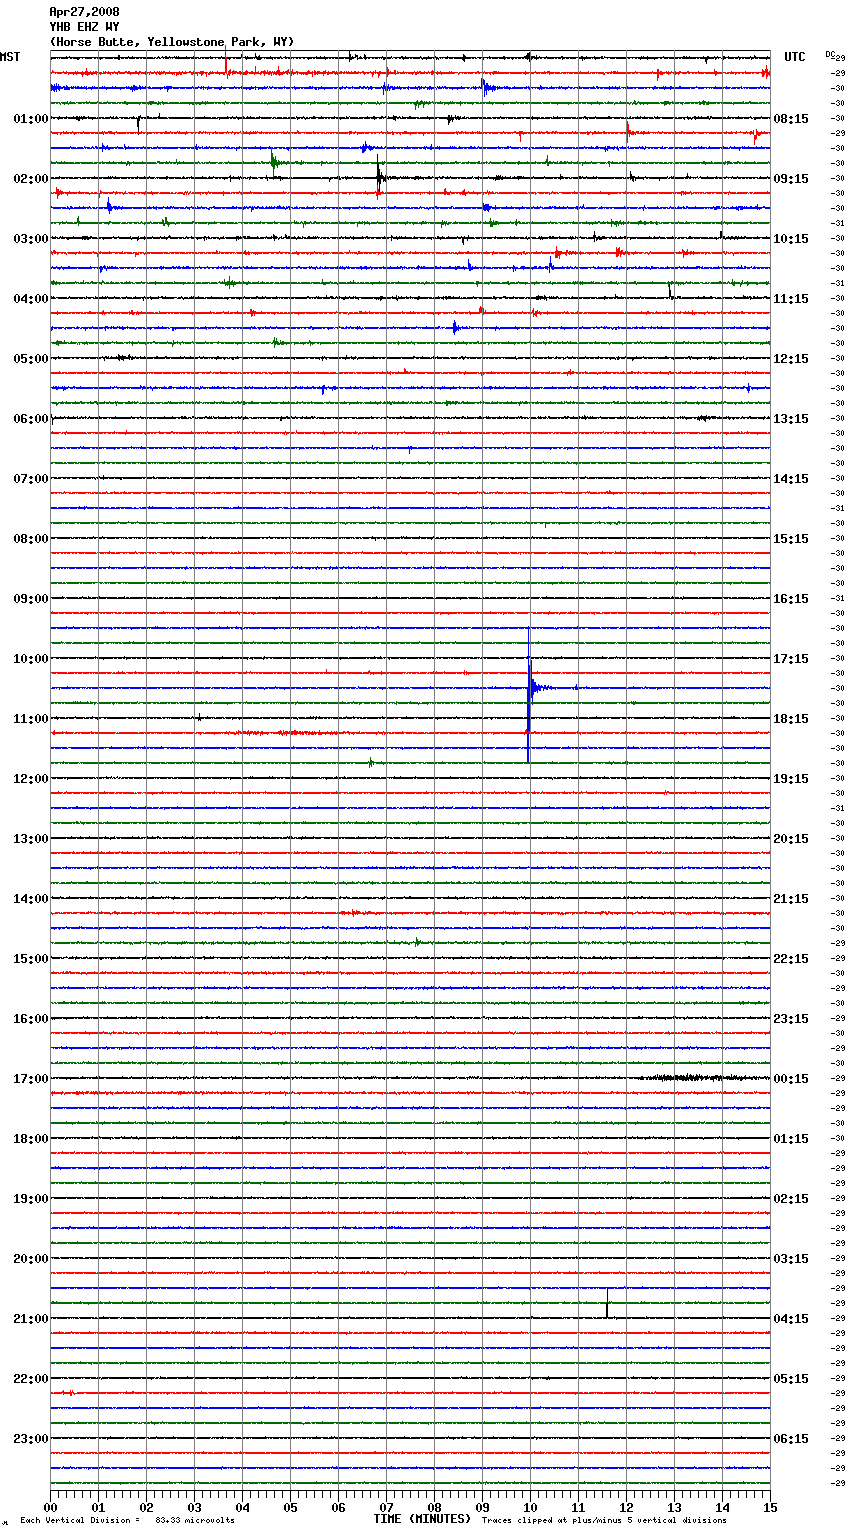850x1534 pixels.
Task: Click the 14:15 UTC time label
Action: coord(791,479)
